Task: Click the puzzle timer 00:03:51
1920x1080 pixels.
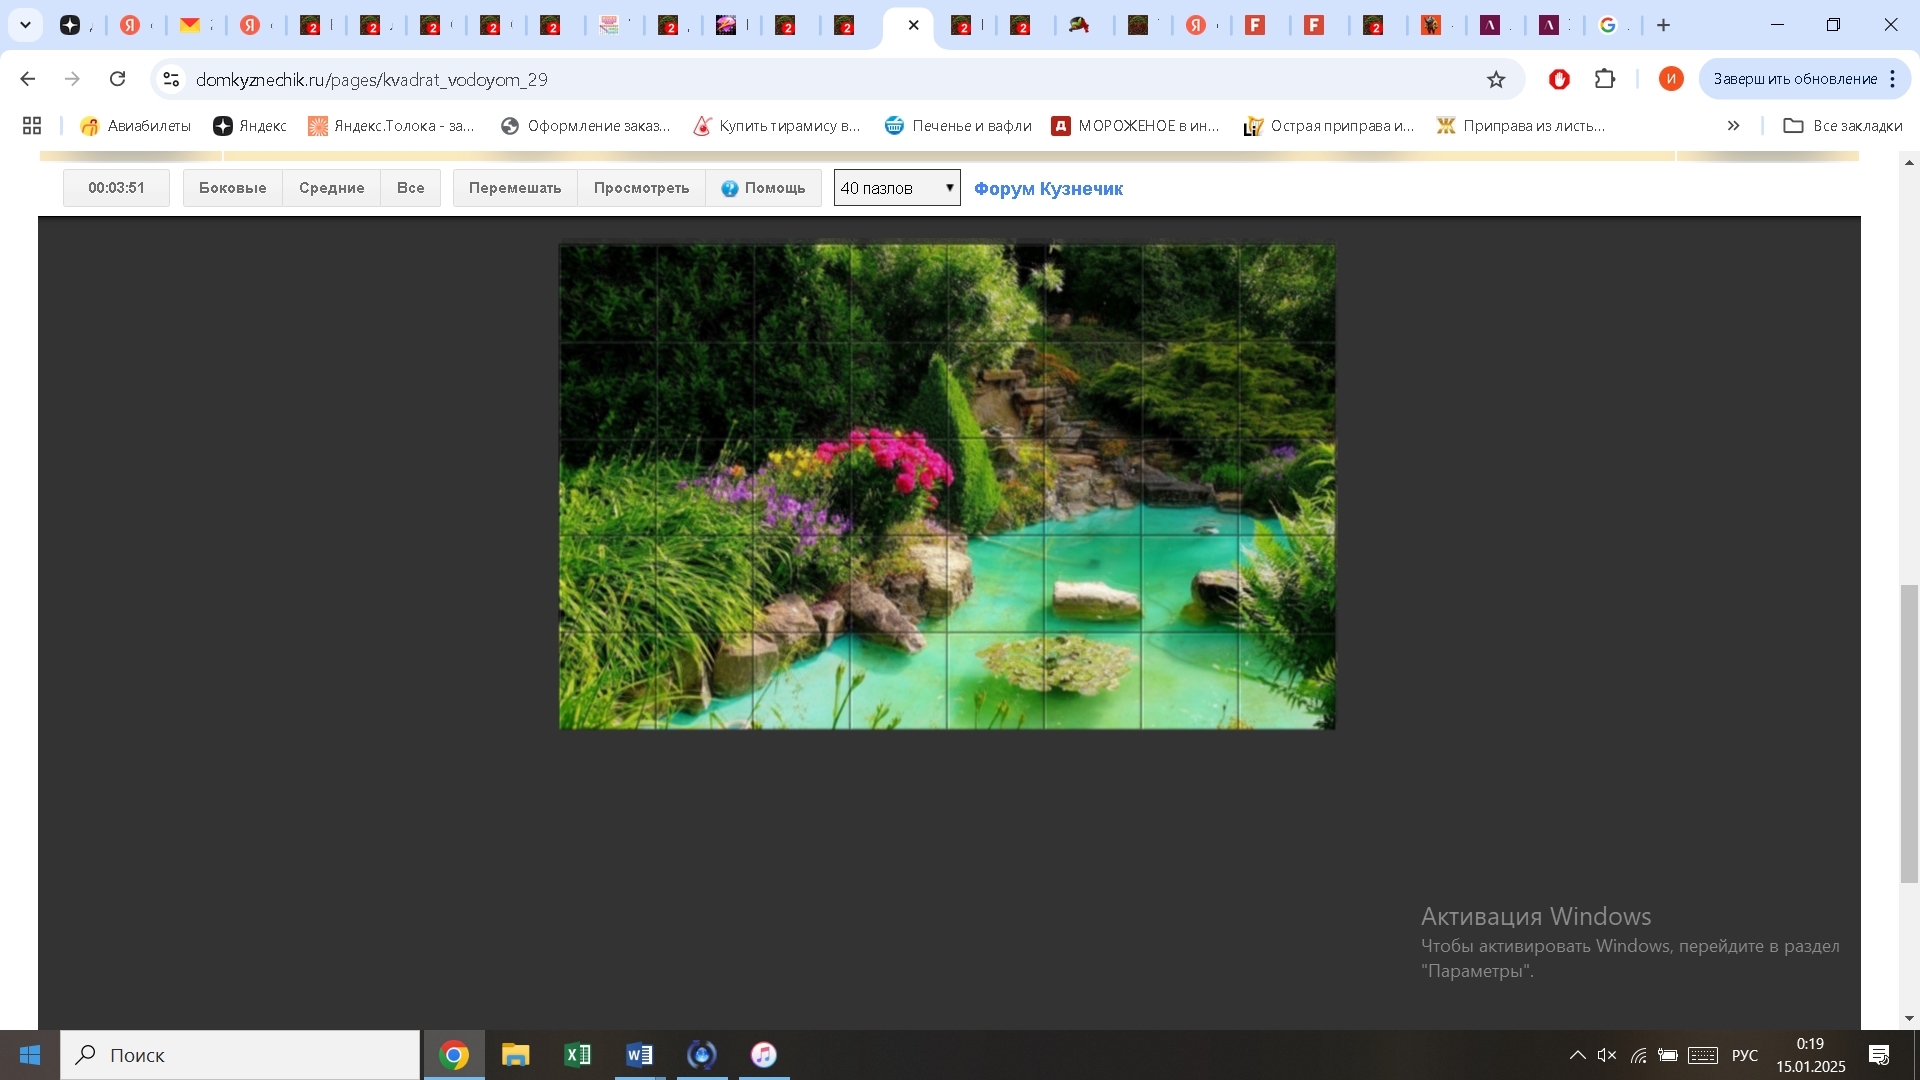Action: pos(116,188)
